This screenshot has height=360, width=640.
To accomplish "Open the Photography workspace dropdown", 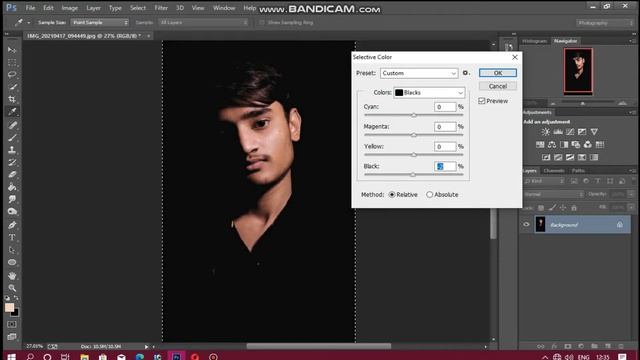I will coord(604,23).
